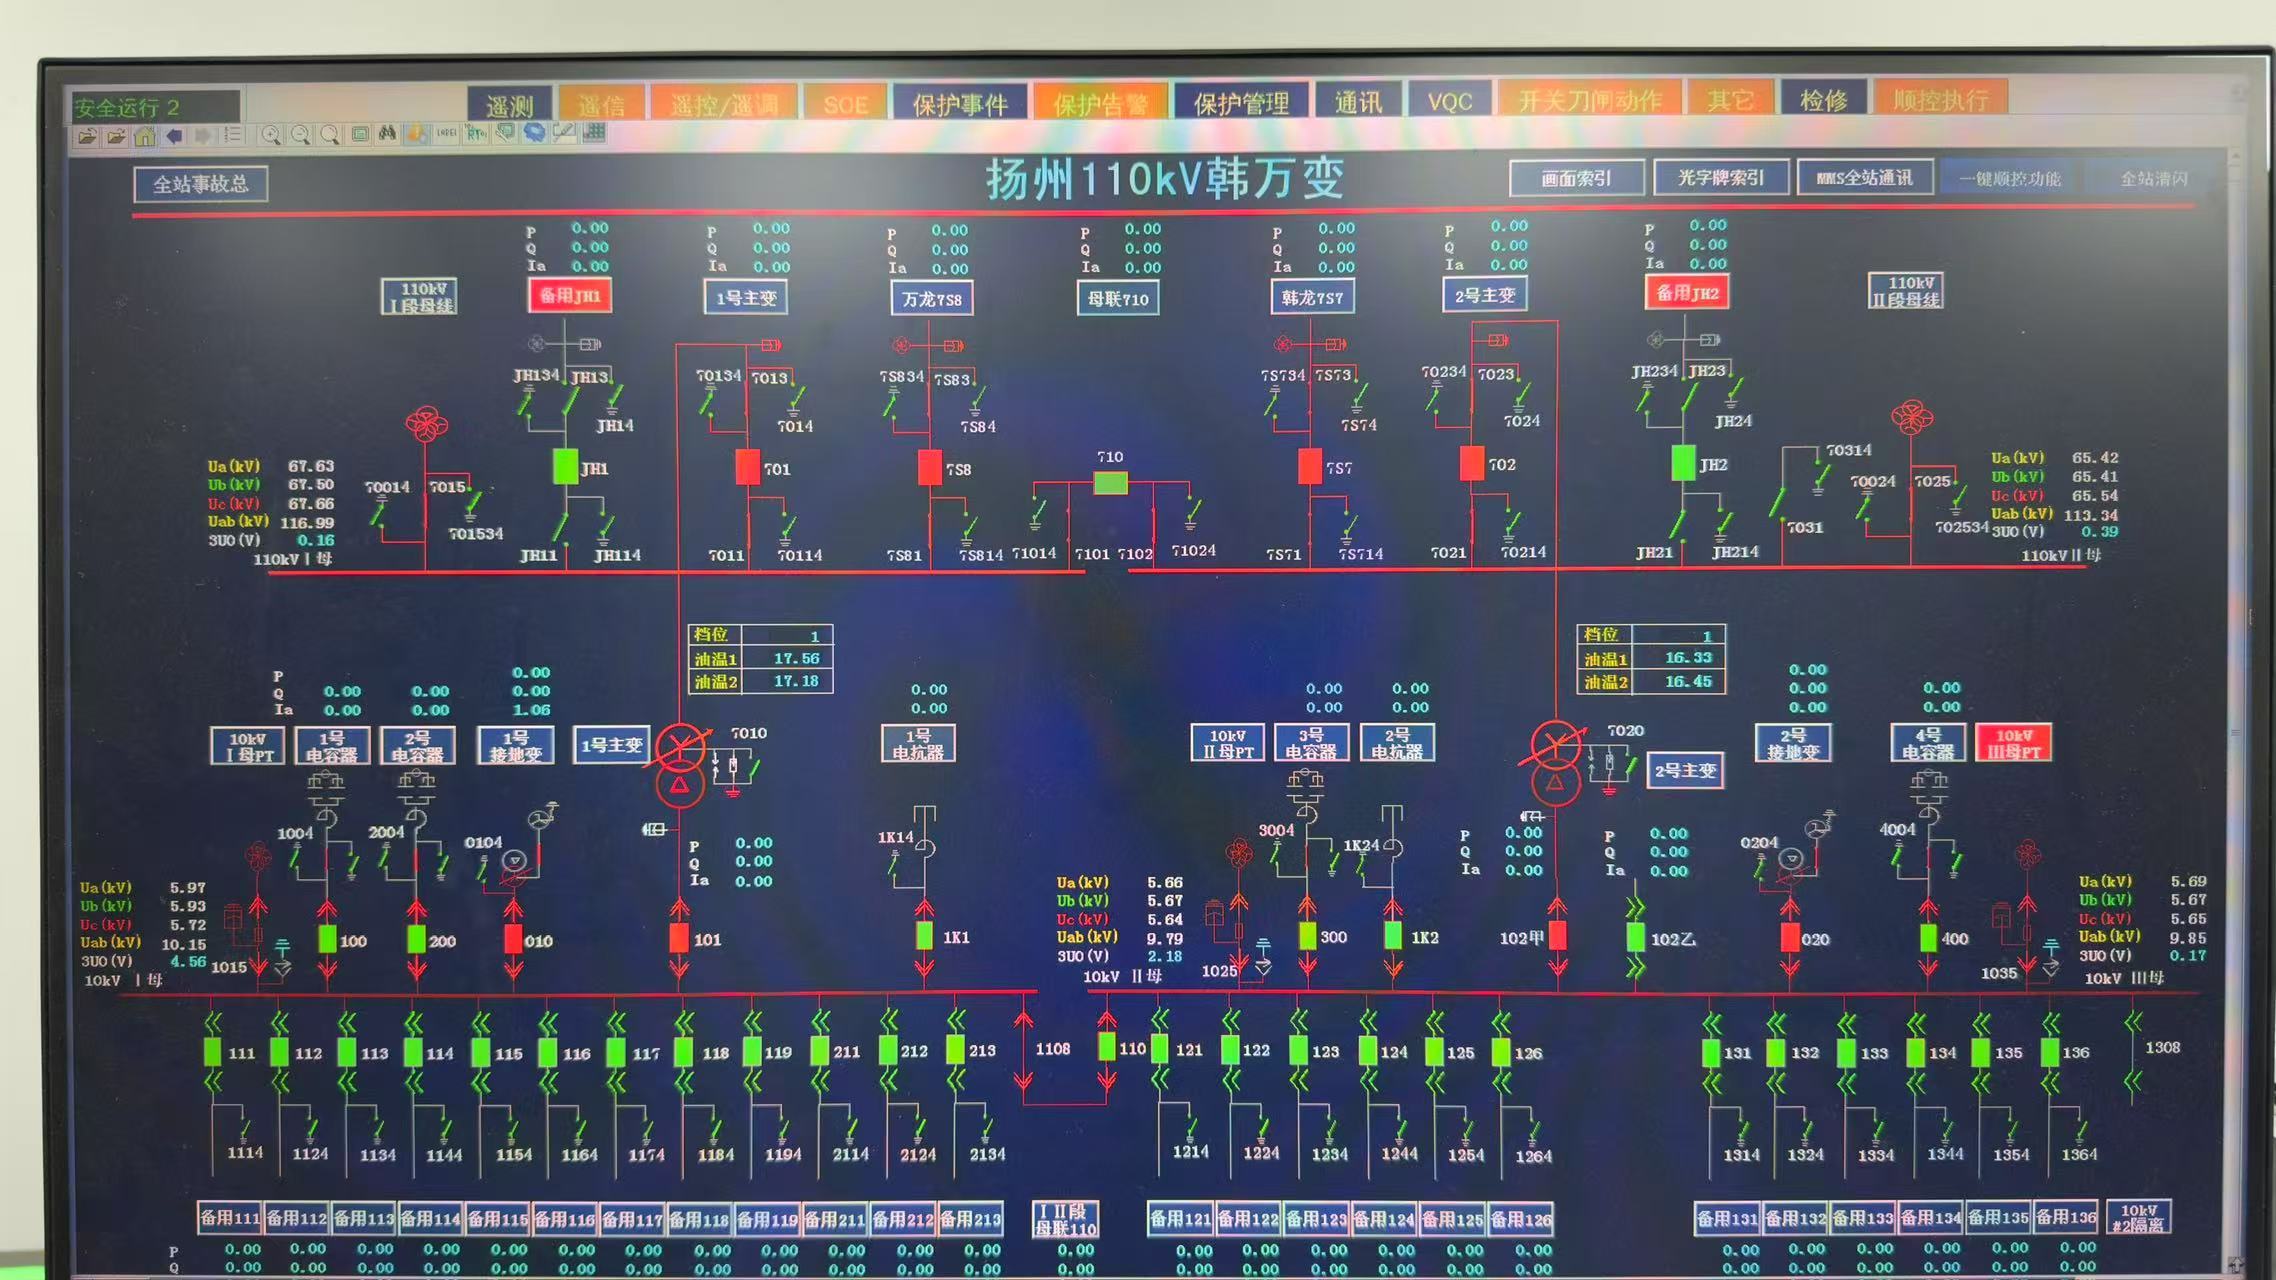Click the 安全运行 2 status display
This screenshot has height=1280, width=2276.
[155, 107]
